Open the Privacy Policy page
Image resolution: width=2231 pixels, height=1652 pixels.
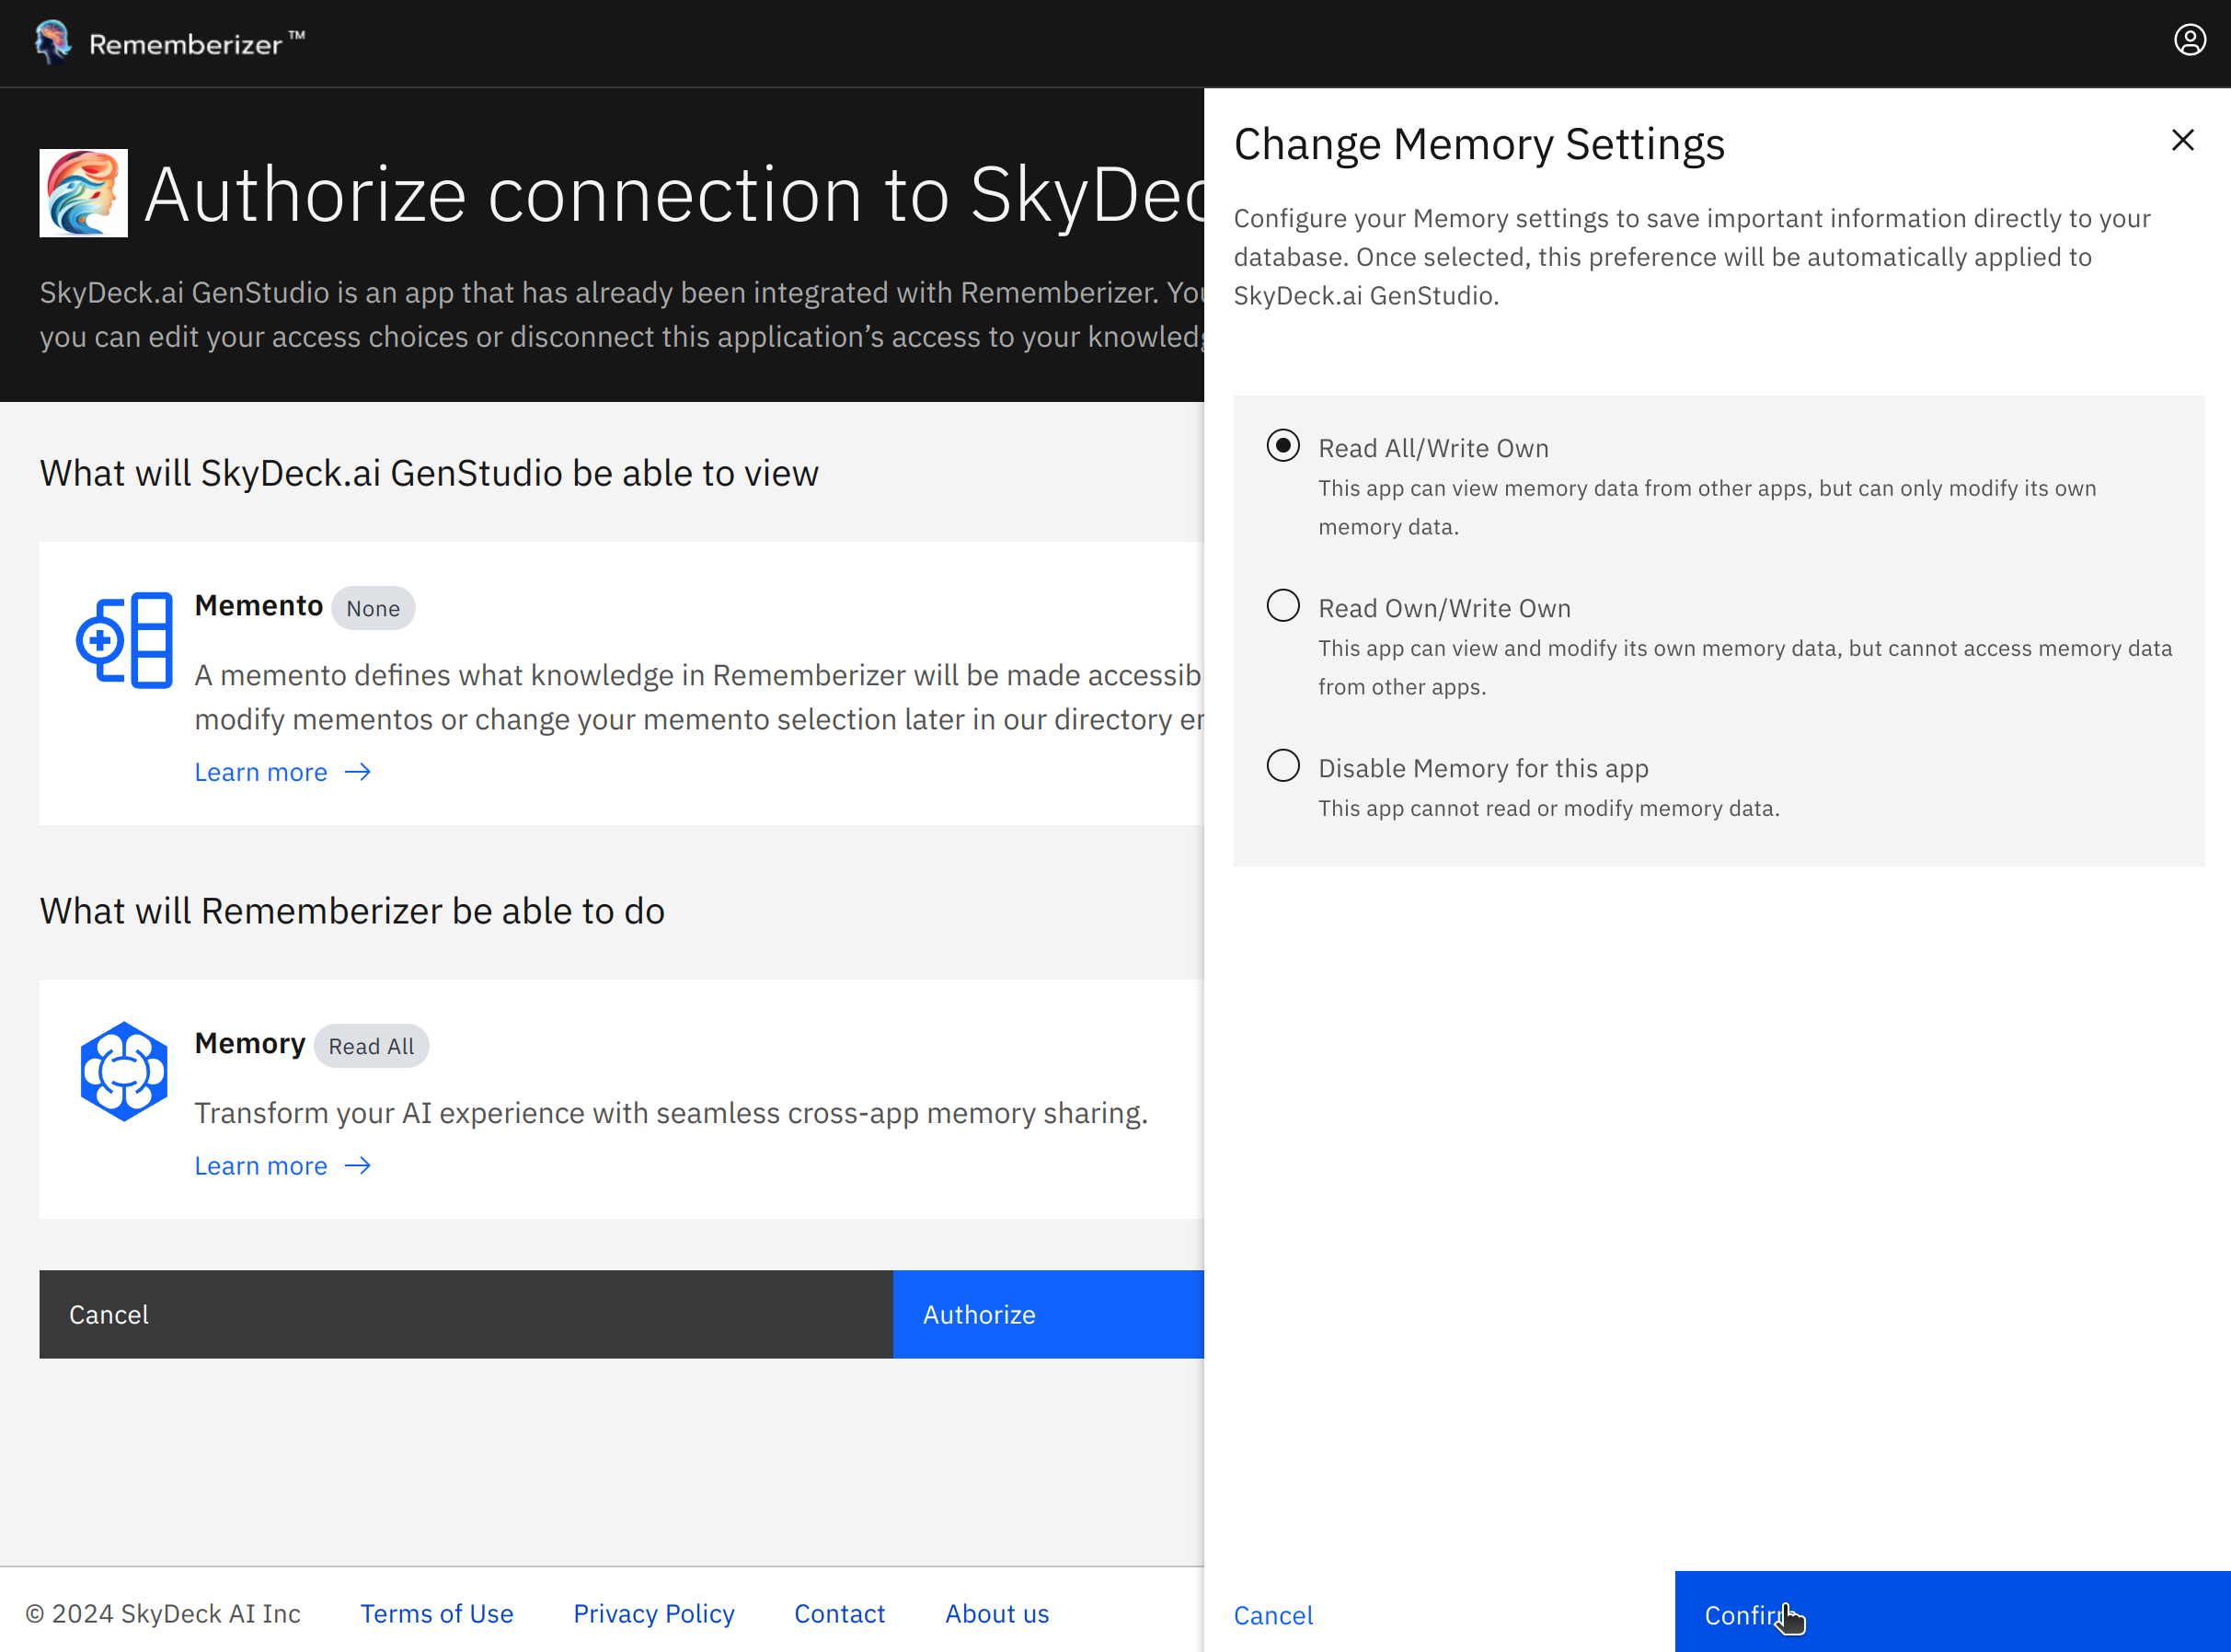(654, 1613)
